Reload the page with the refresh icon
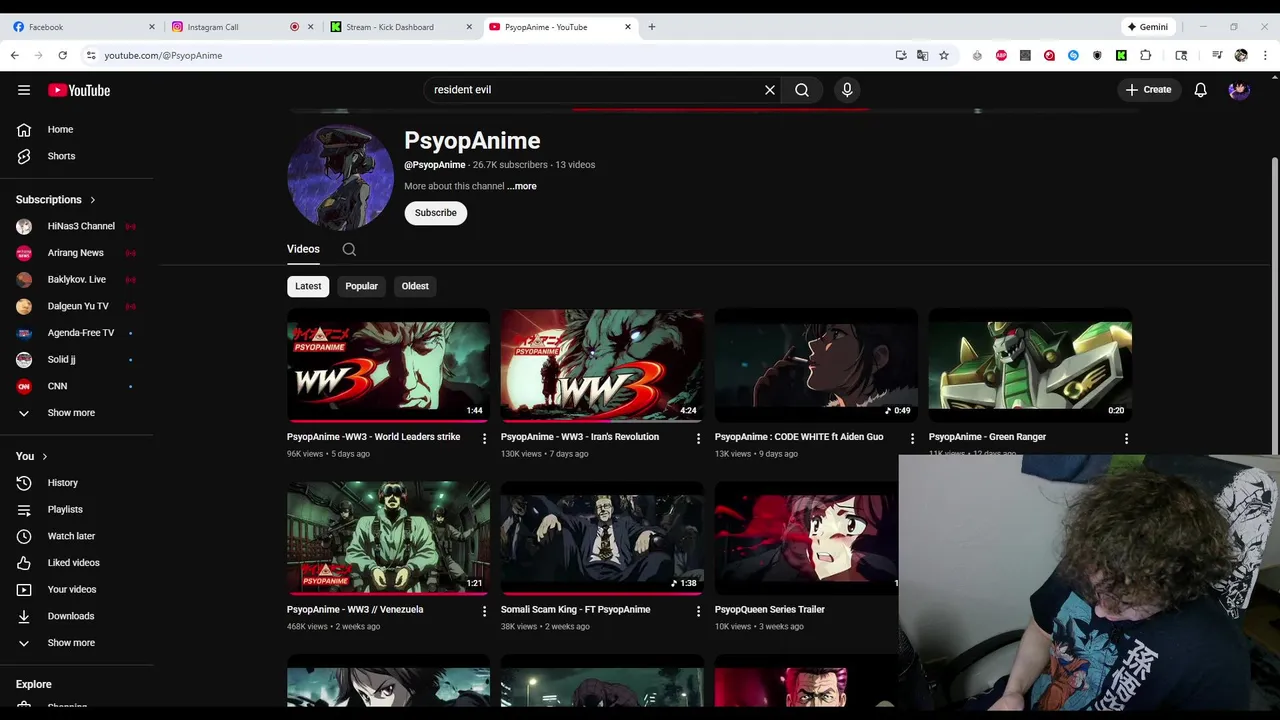The height and width of the screenshot is (720, 1280). point(62,55)
